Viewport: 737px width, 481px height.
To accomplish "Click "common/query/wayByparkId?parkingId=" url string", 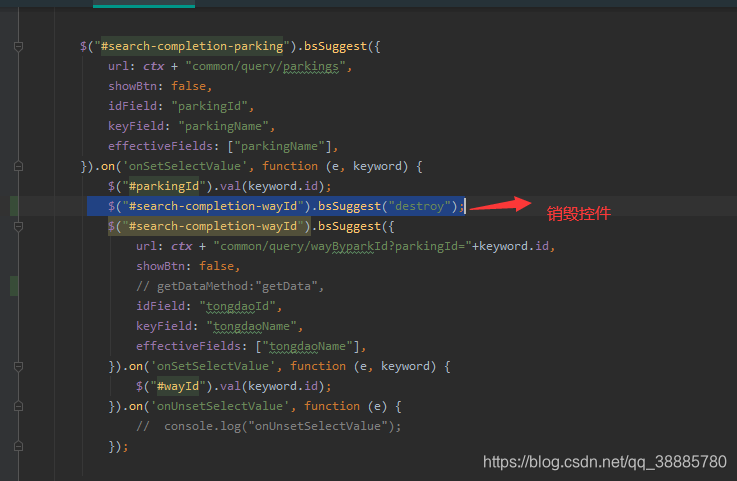I will click(x=342, y=246).
